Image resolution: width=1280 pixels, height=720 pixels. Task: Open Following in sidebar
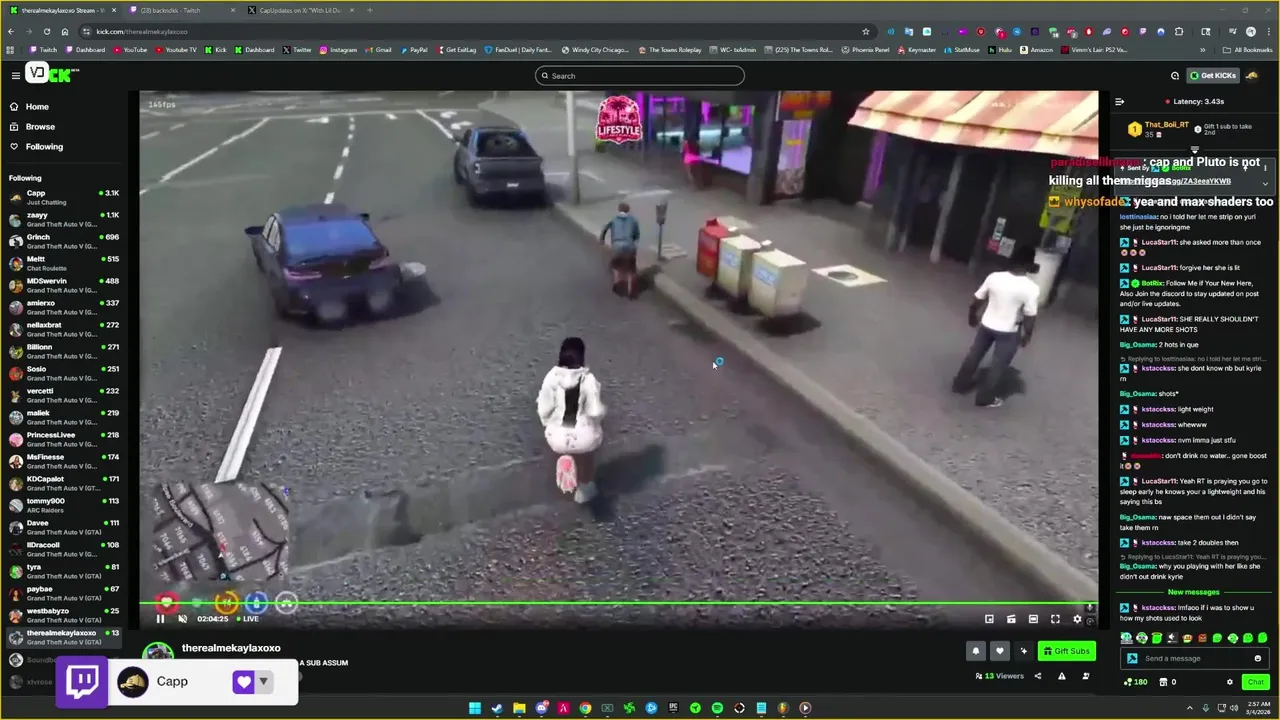44,147
